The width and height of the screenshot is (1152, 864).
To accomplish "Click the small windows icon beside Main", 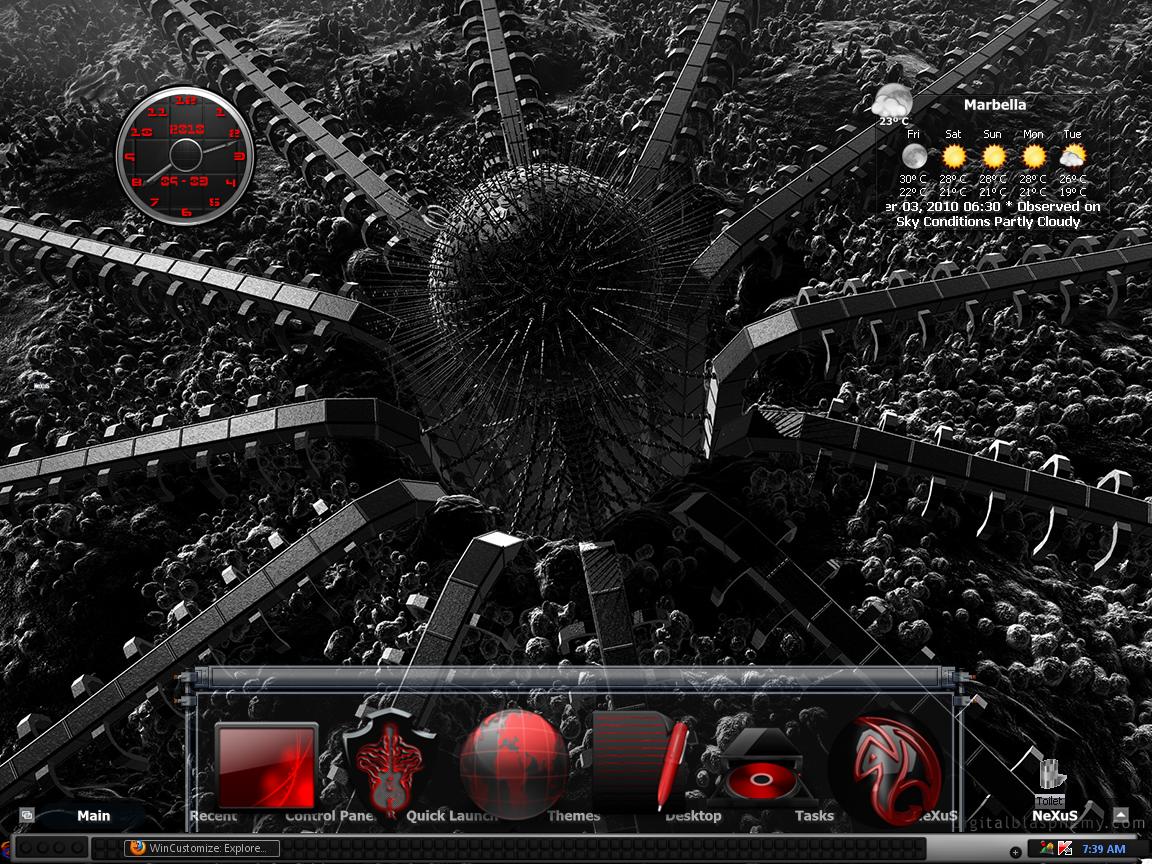I will [26, 815].
